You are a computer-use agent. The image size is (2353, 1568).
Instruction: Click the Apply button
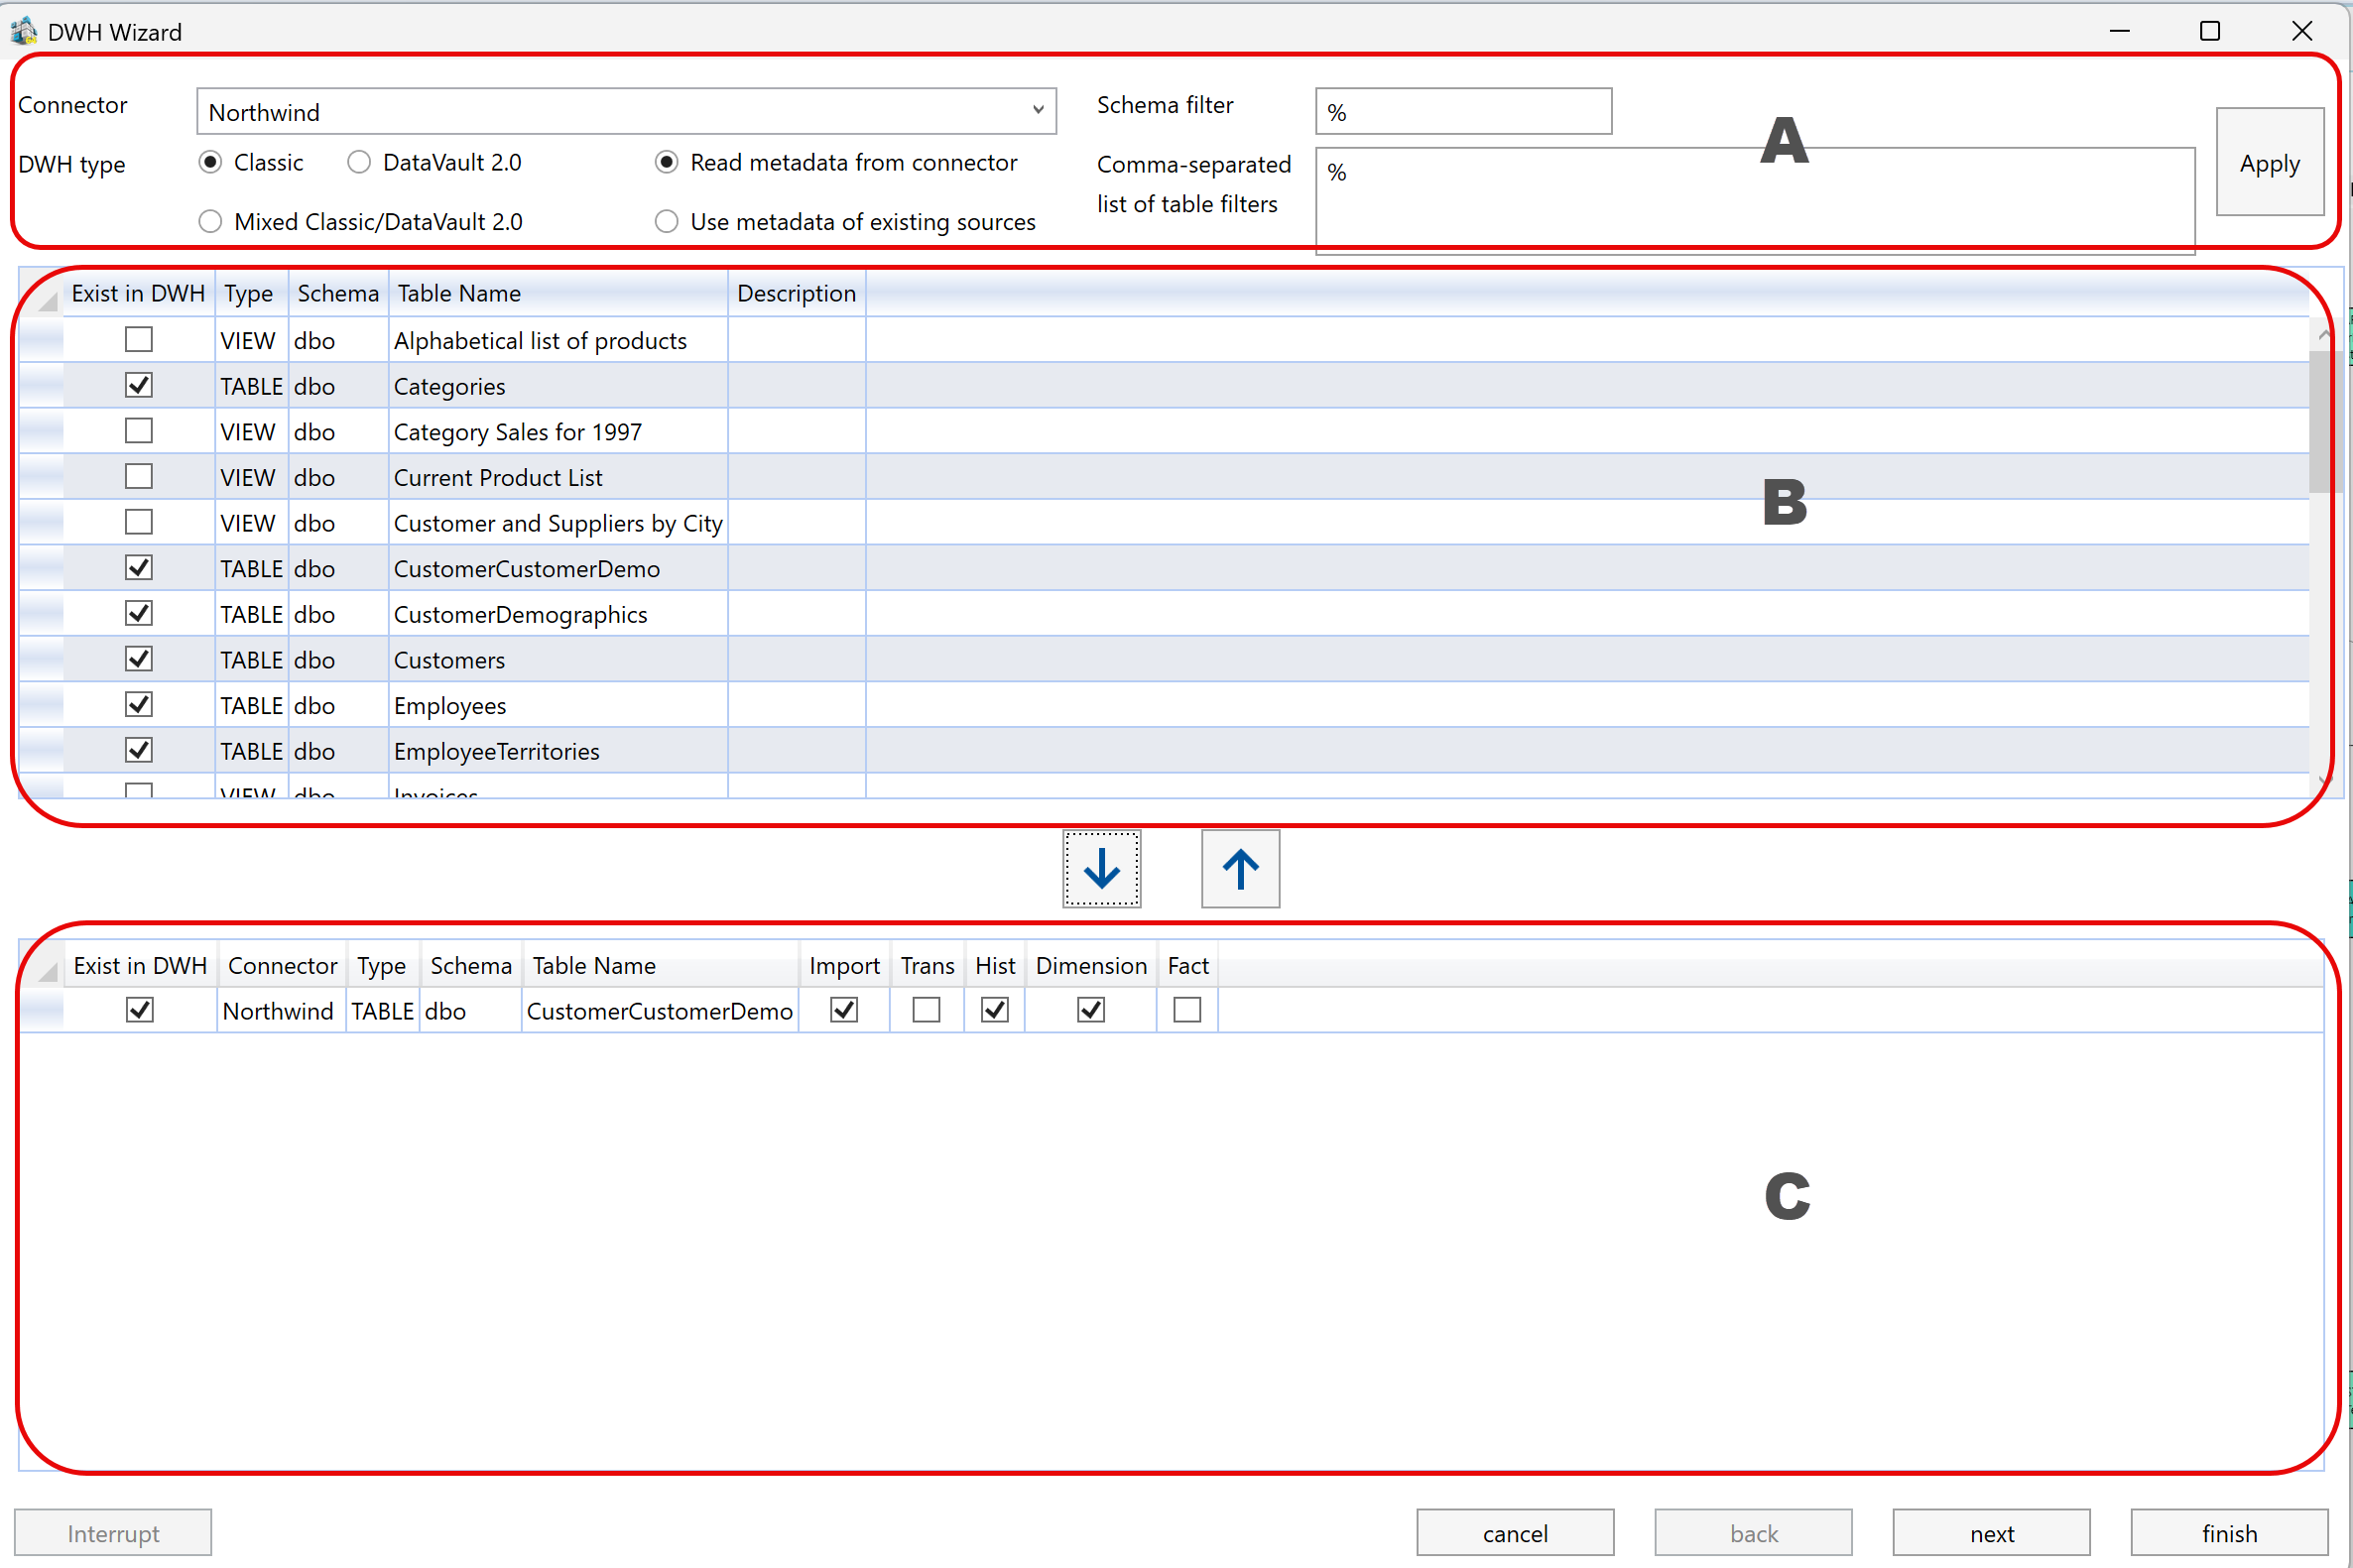click(2270, 162)
